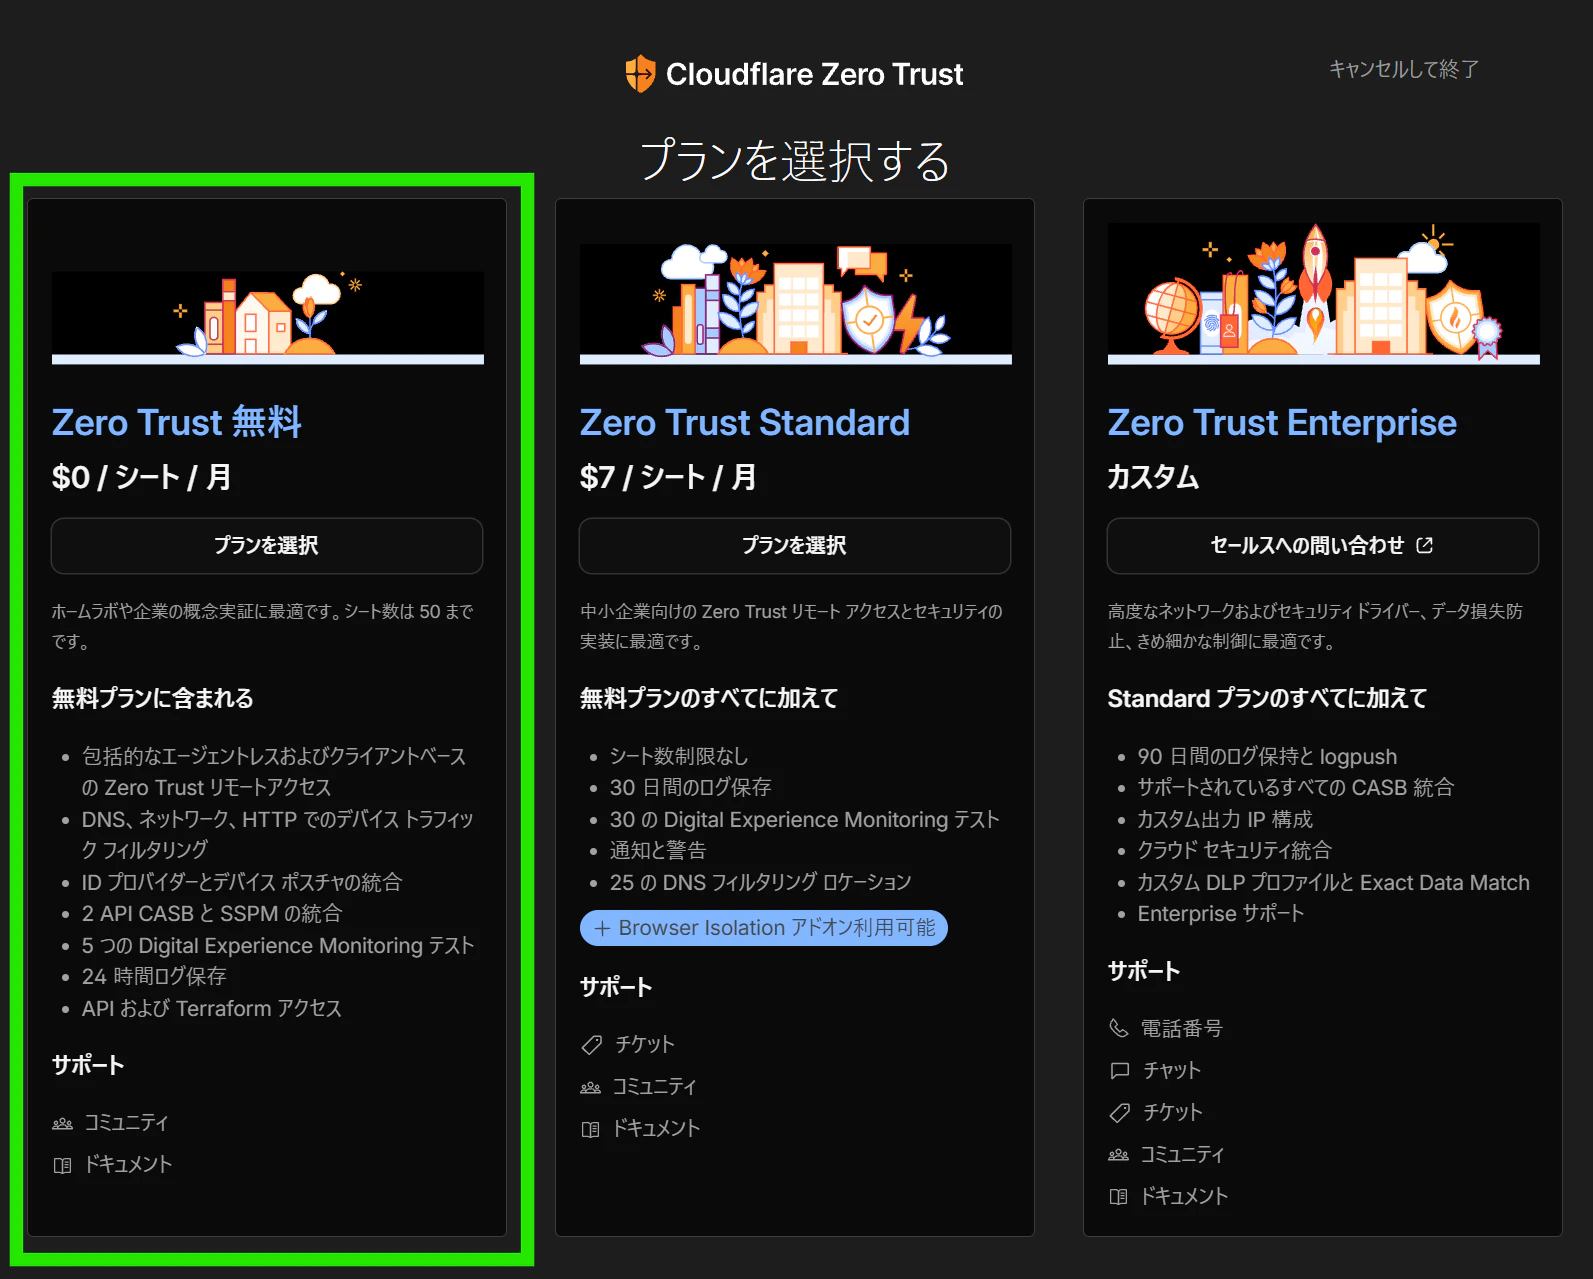Click Enterprise サポート feature text

pyautogui.click(x=1221, y=914)
